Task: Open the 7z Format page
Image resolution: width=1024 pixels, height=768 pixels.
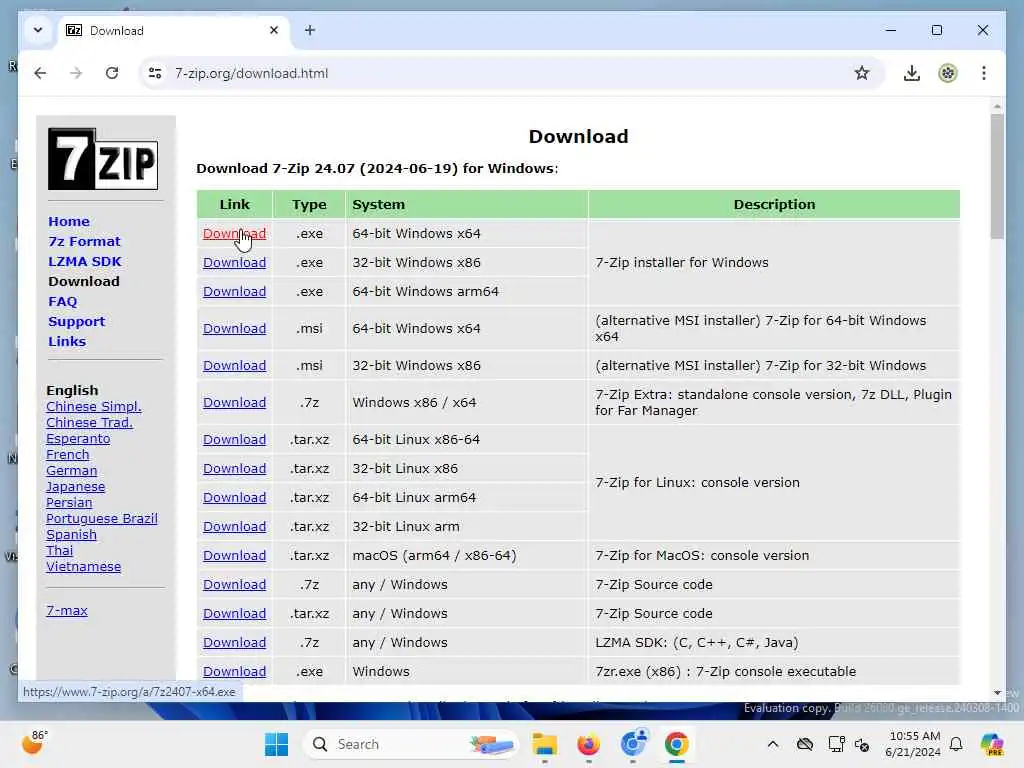Action: point(84,241)
